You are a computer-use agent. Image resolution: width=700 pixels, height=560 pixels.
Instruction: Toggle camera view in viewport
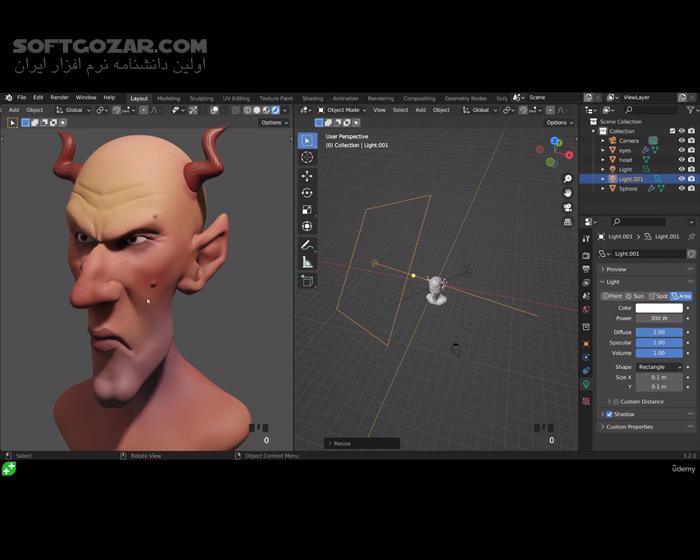point(567,207)
